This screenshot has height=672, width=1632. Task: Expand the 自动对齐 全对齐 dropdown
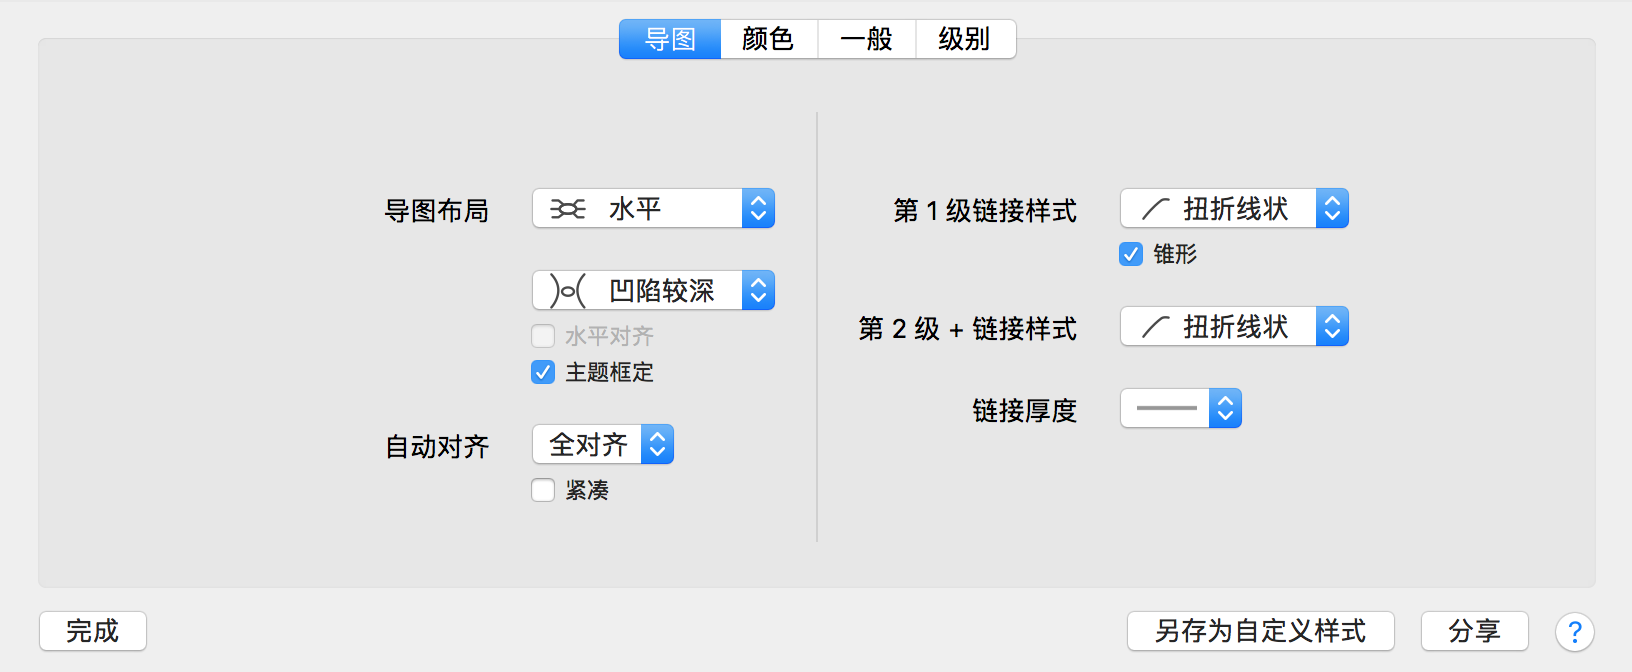tap(657, 445)
